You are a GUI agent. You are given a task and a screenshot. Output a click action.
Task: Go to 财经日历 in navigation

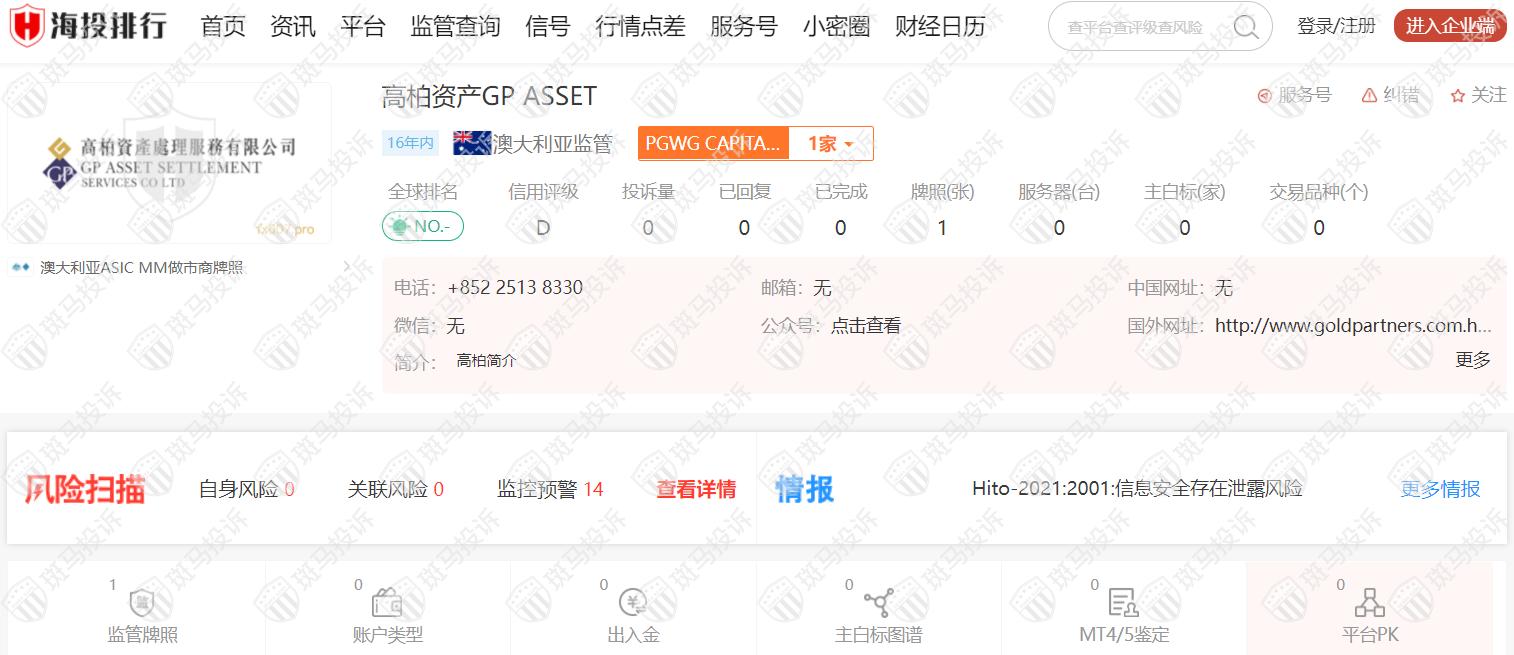tap(940, 27)
